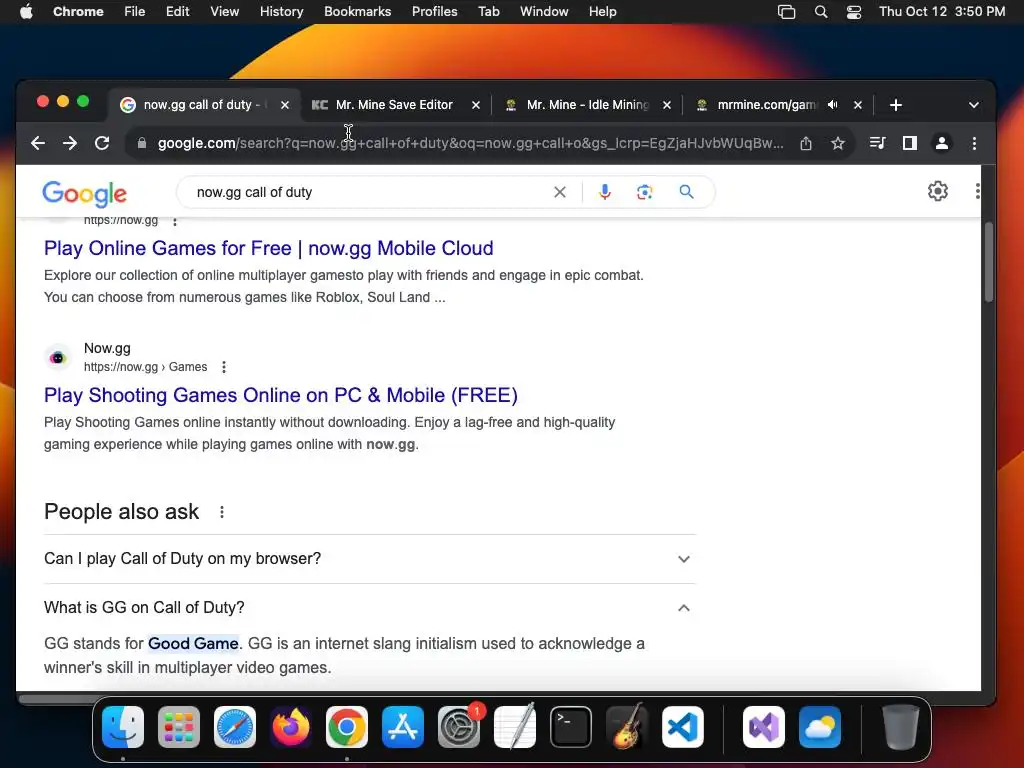1024x768 pixels.
Task: Open a new Chrome tab
Action: point(896,104)
